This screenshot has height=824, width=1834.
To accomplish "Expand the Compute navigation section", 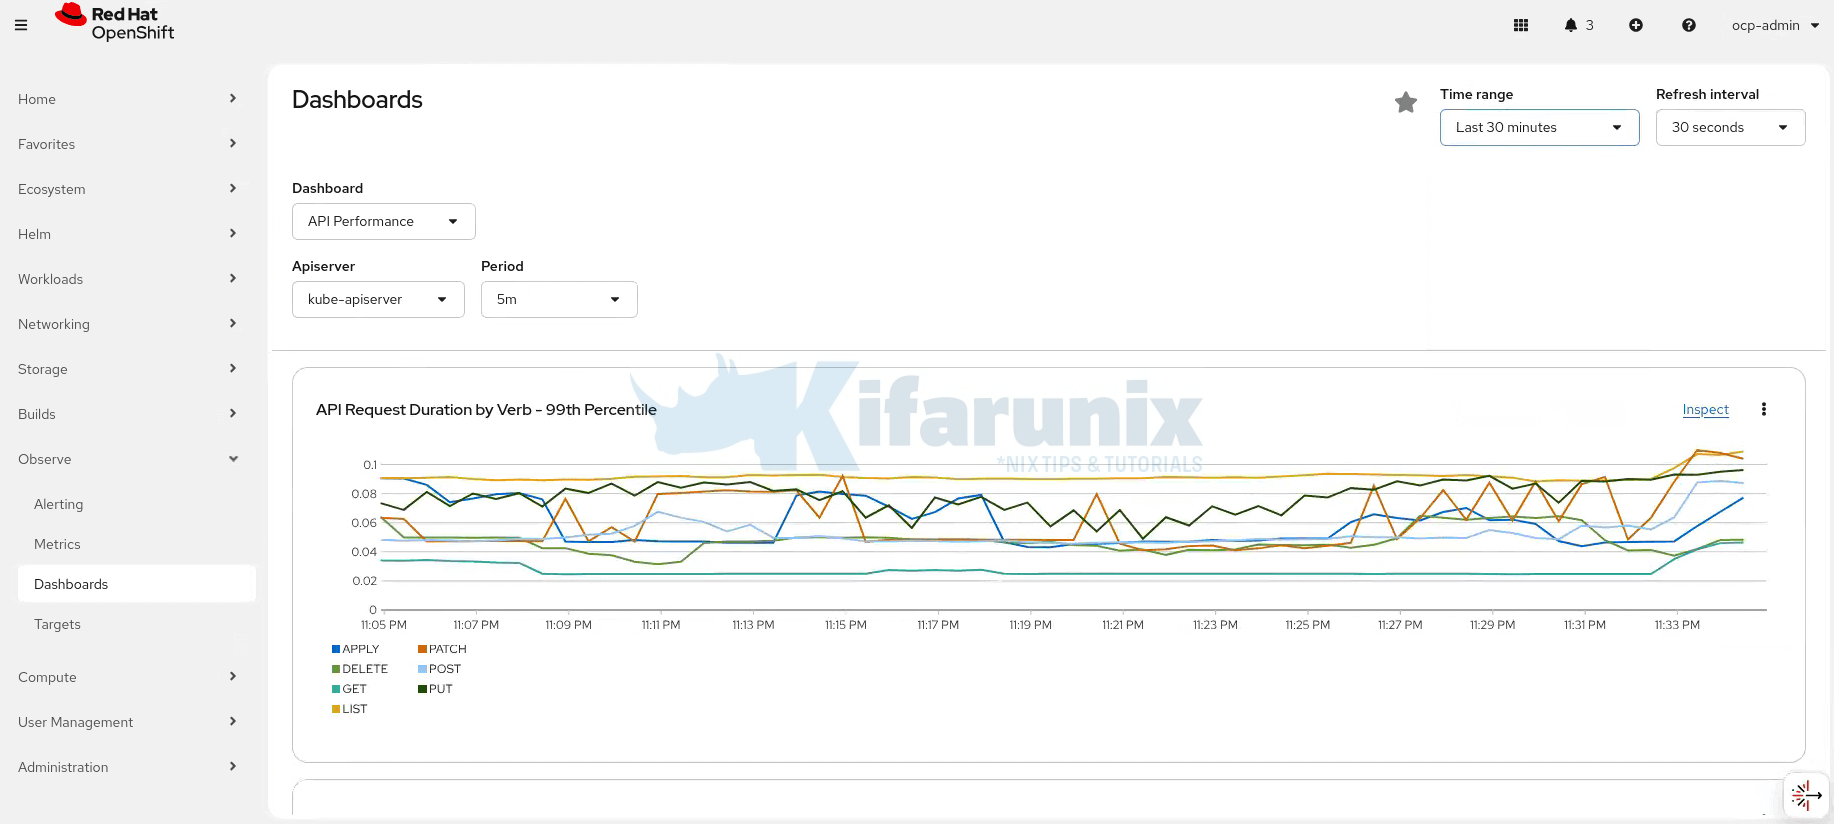I will point(128,677).
